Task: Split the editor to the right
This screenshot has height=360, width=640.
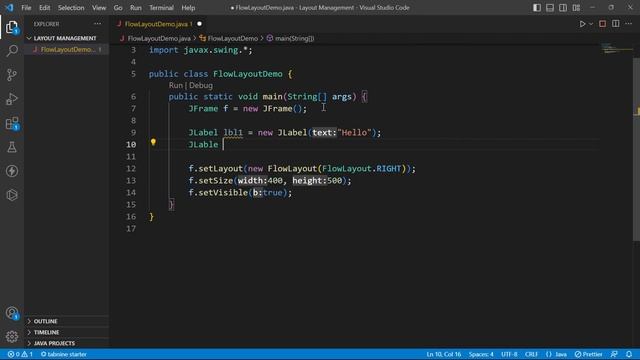Action: coord(616,24)
